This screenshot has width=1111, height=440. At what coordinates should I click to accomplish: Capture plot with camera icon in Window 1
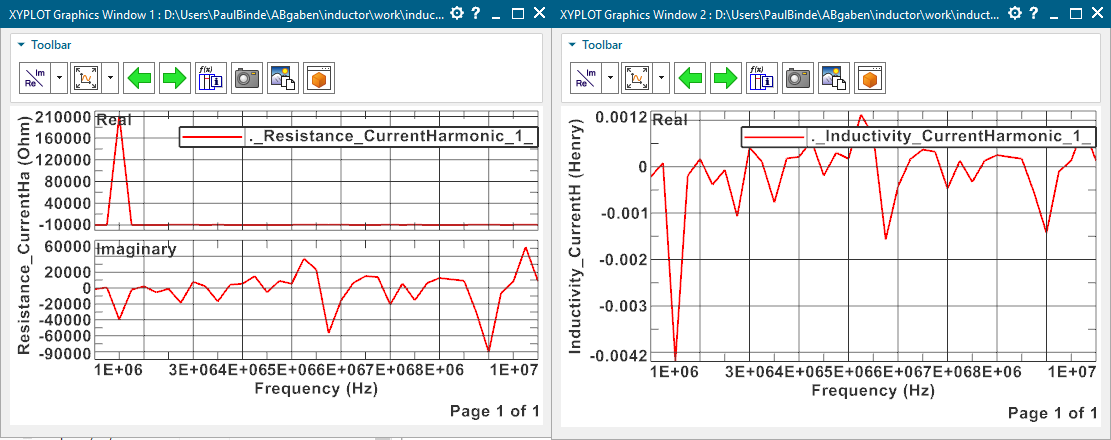coord(246,77)
